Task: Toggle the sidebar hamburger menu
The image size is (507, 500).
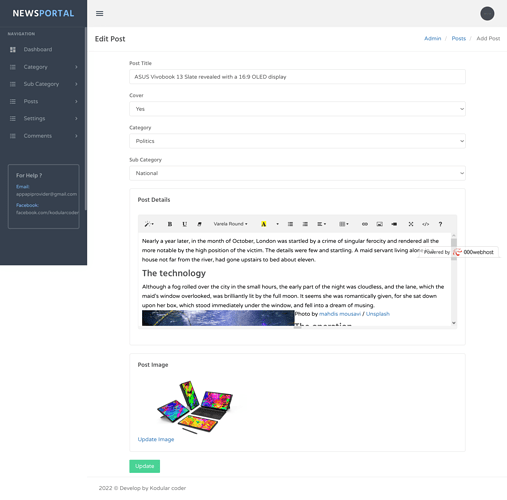Action: point(99,14)
